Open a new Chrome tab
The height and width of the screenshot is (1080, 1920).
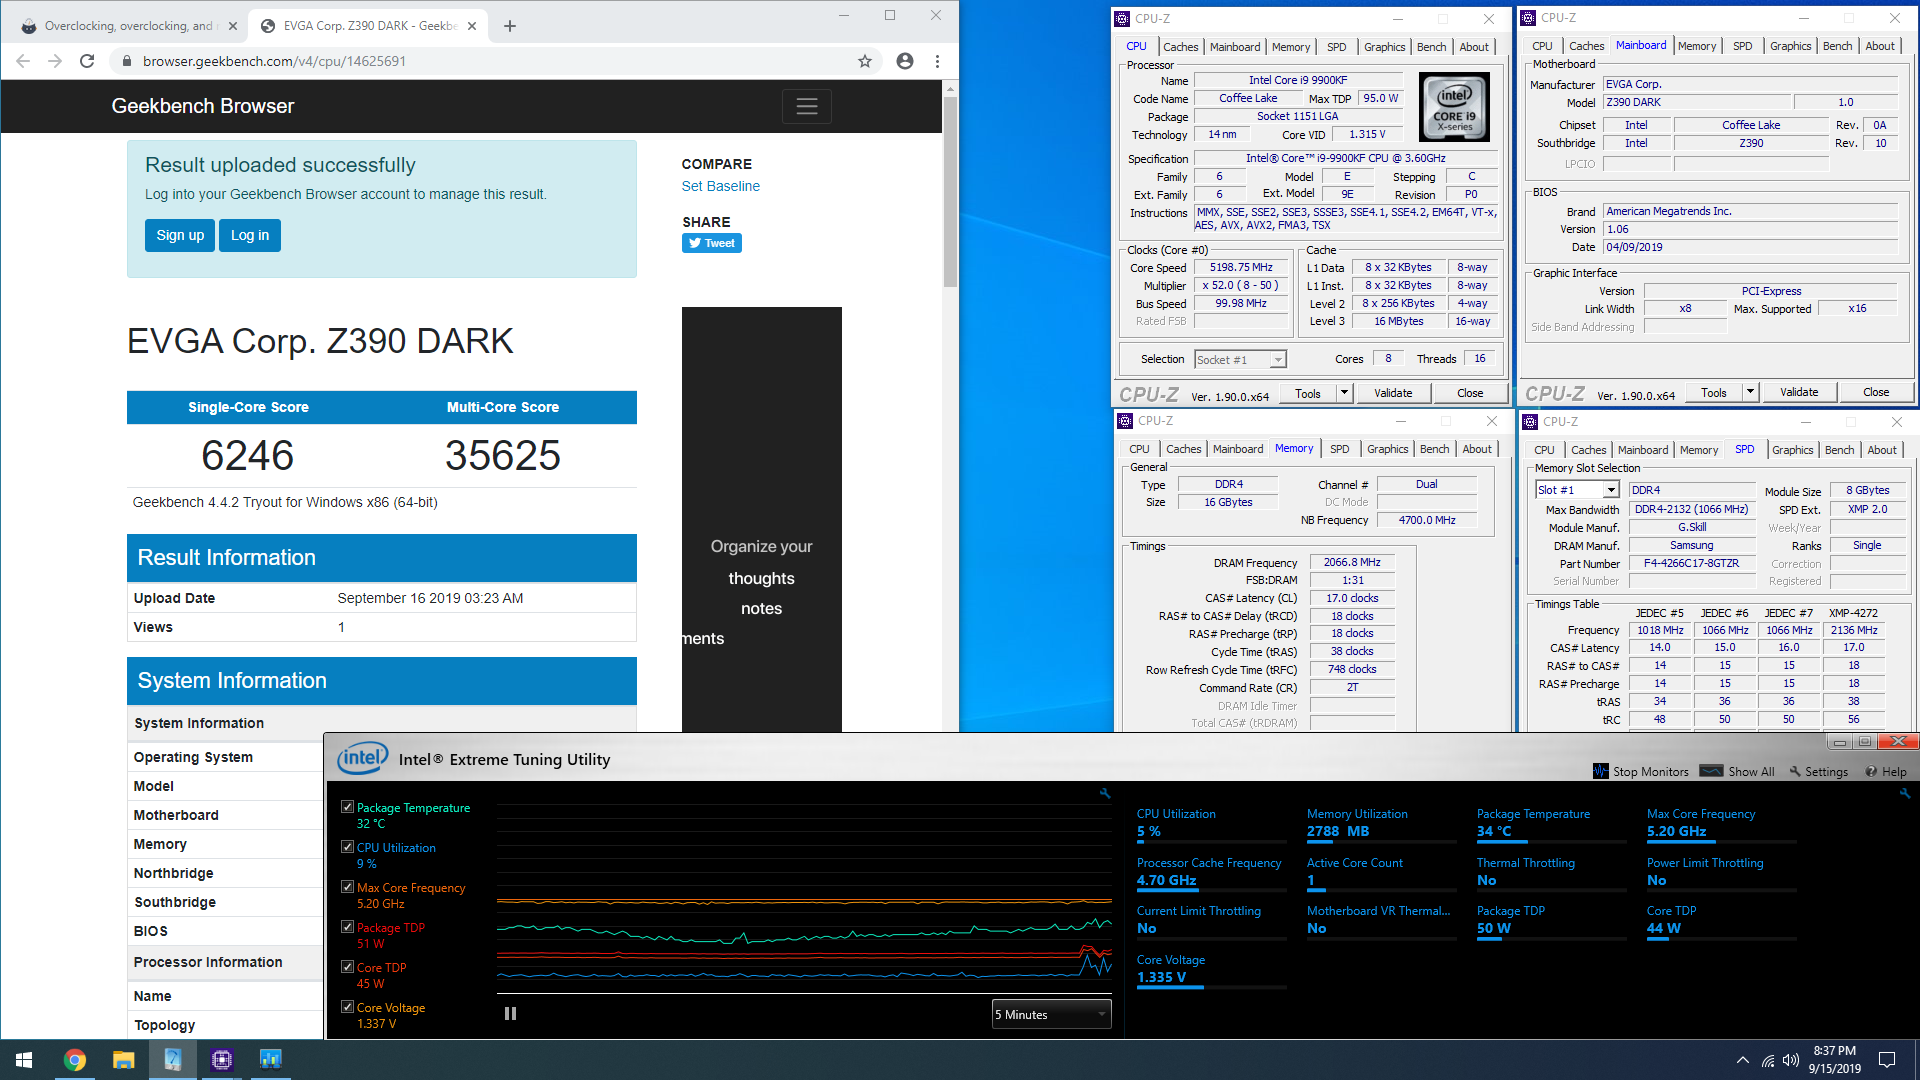pos(510,26)
